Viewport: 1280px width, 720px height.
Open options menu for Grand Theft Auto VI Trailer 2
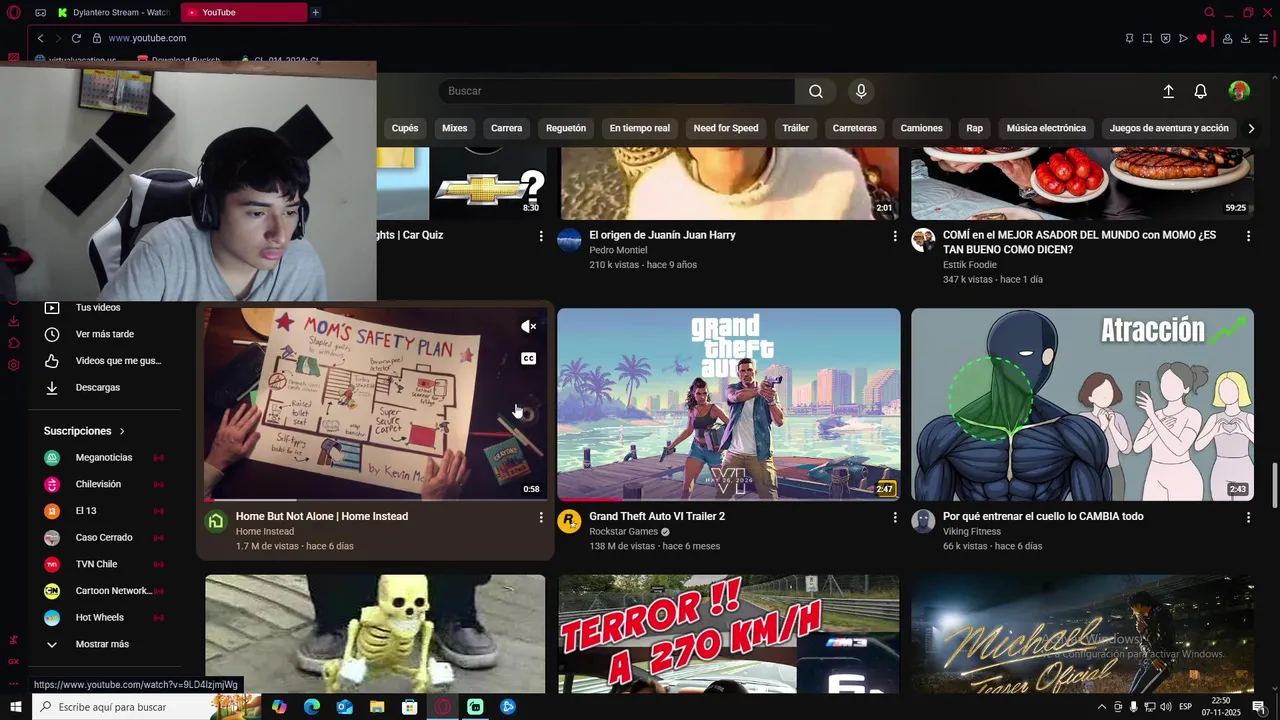pos(895,517)
